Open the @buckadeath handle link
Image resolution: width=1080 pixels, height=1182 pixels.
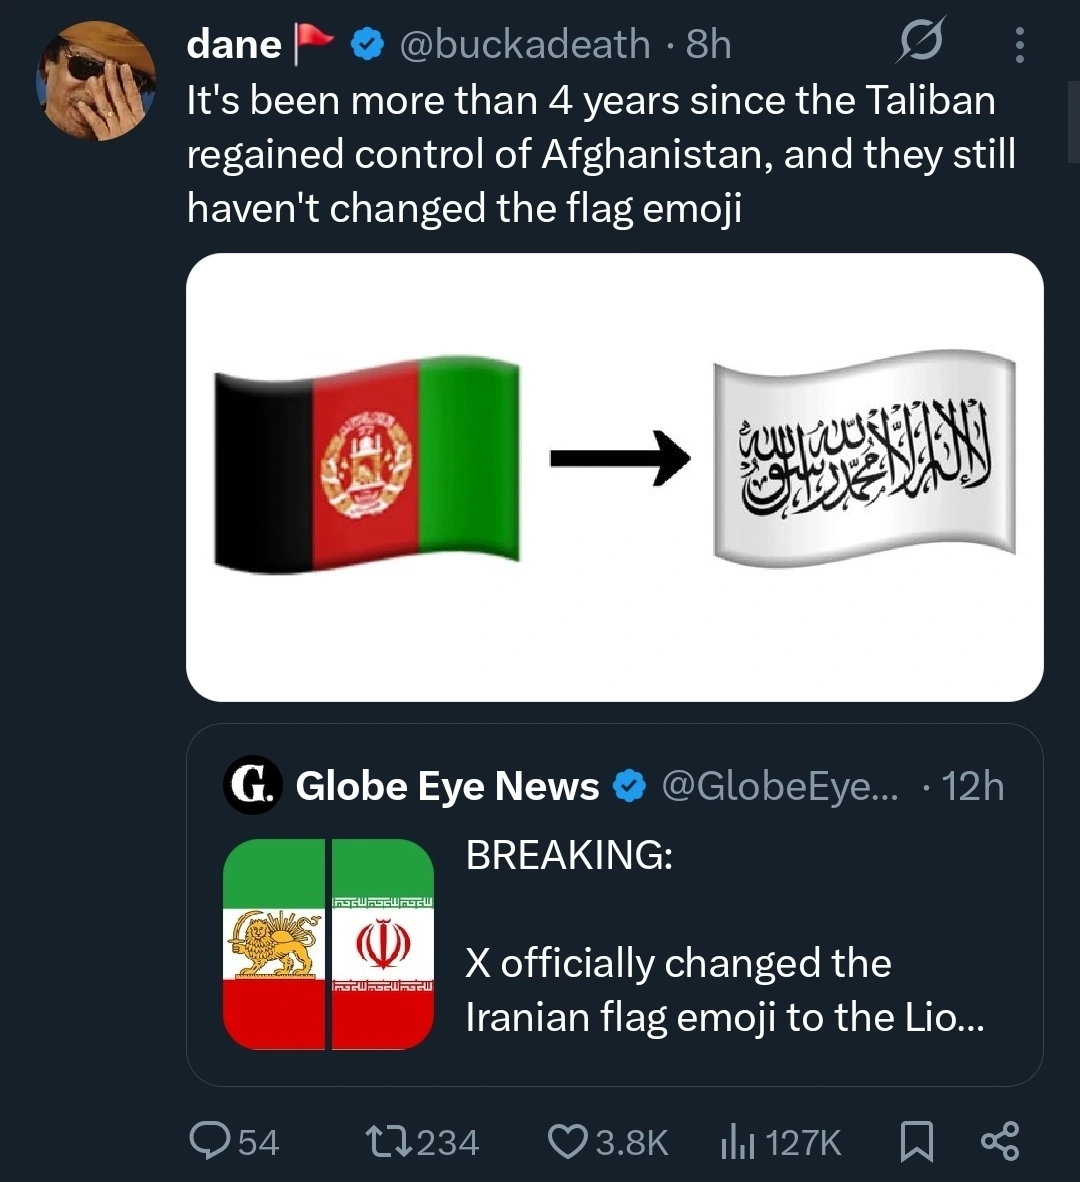[524, 44]
